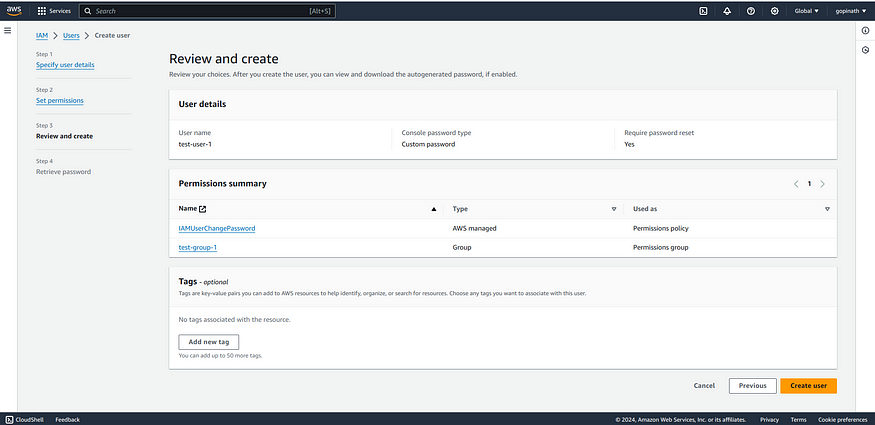The height and width of the screenshot is (425, 875).
Task: Open the help question mark icon
Action: pos(751,11)
